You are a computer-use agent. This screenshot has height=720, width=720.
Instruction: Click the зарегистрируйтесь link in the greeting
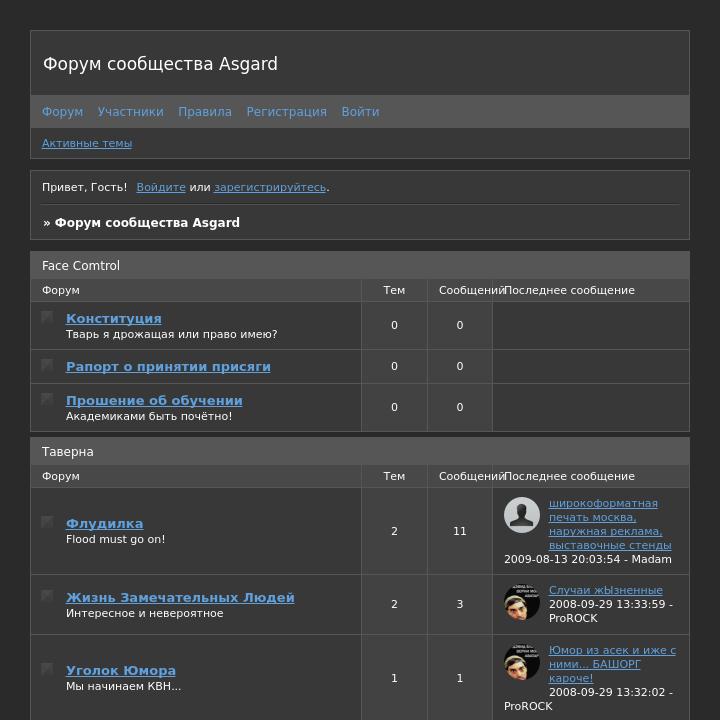coord(270,187)
